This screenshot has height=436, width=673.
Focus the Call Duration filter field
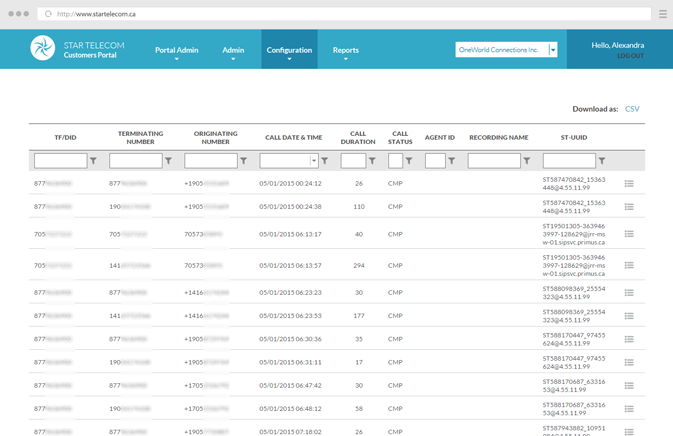coord(353,161)
